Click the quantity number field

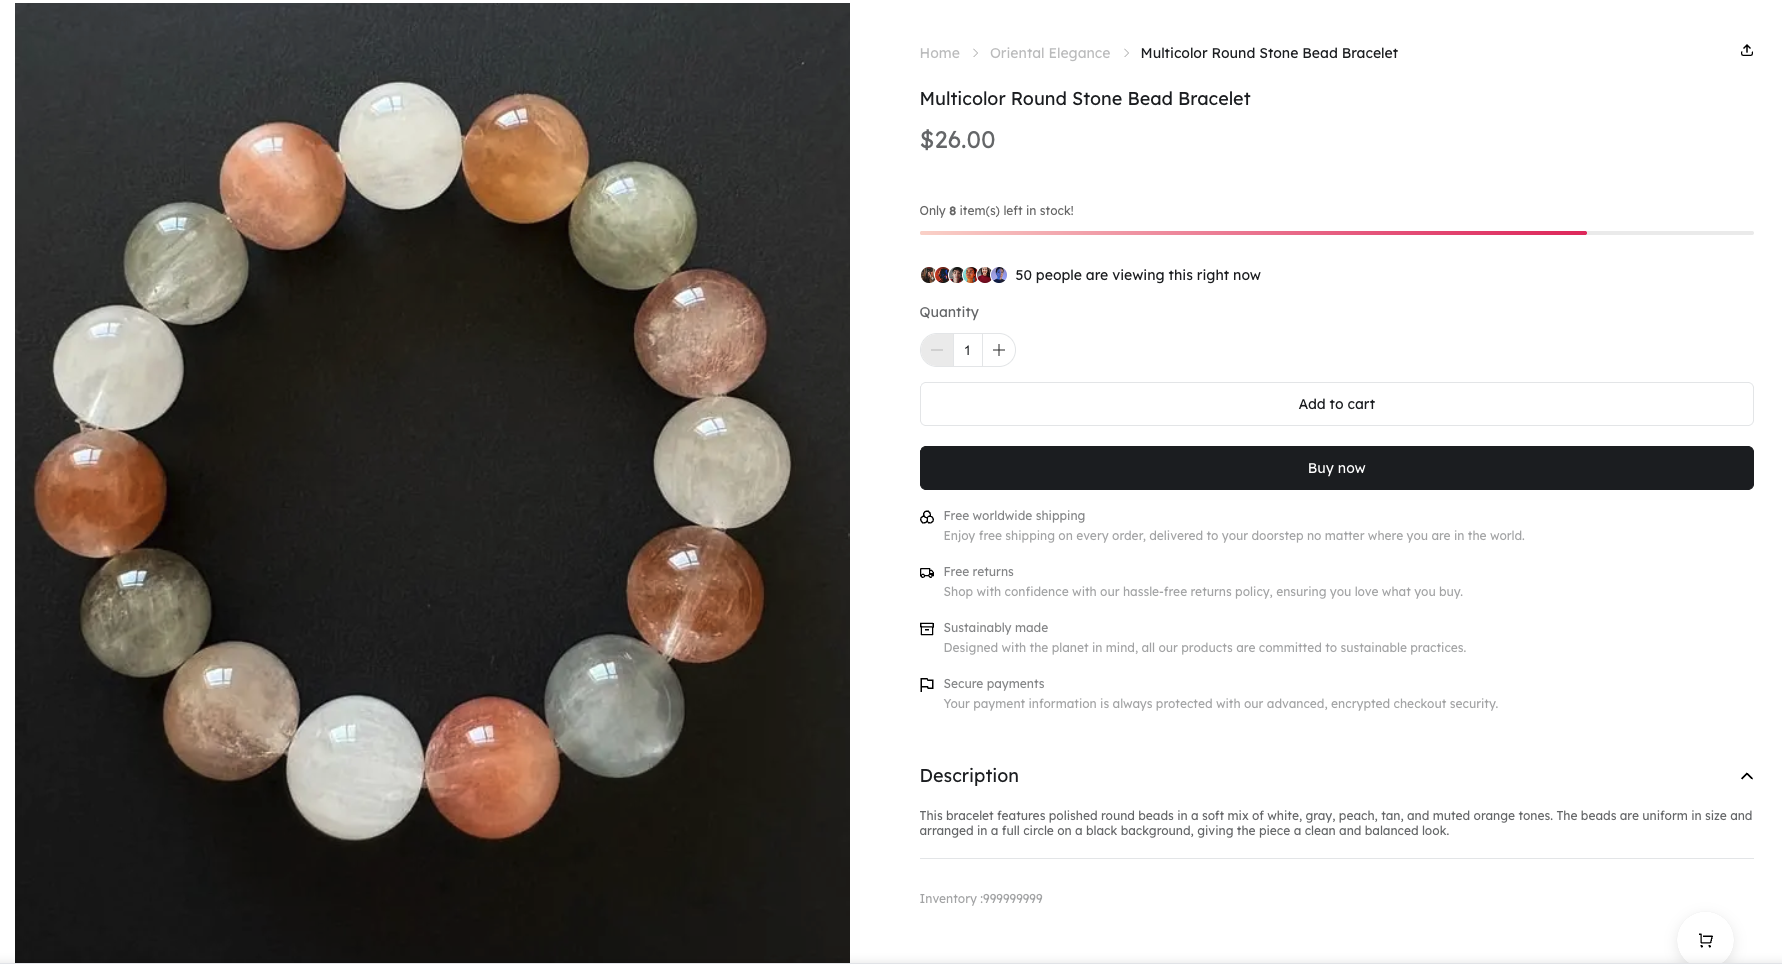968,350
